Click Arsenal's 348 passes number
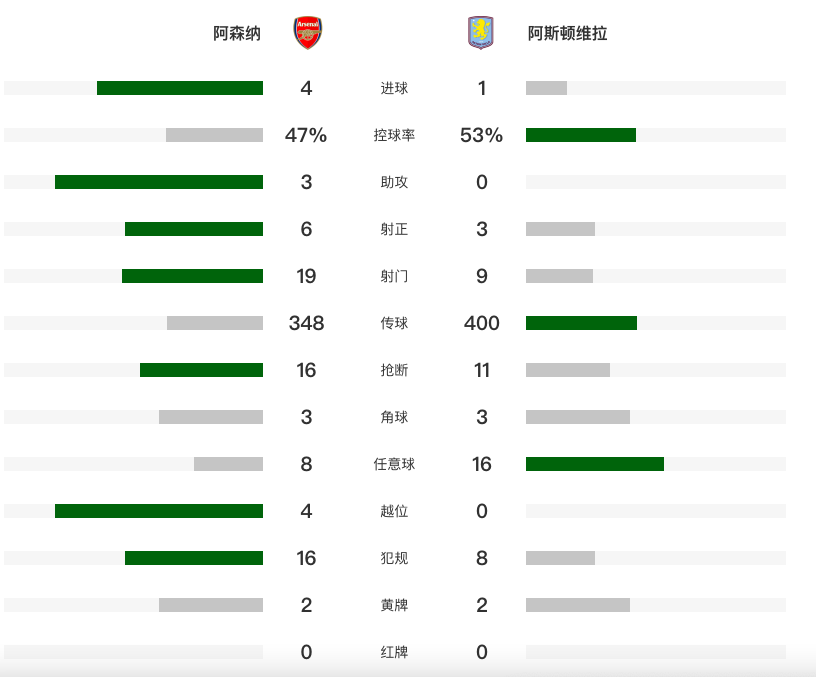The height and width of the screenshot is (677, 816). (x=306, y=323)
